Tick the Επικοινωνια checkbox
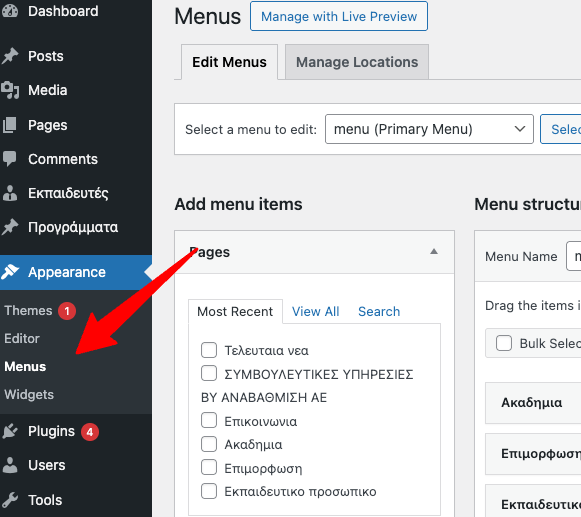 pyautogui.click(x=209, y=421)
